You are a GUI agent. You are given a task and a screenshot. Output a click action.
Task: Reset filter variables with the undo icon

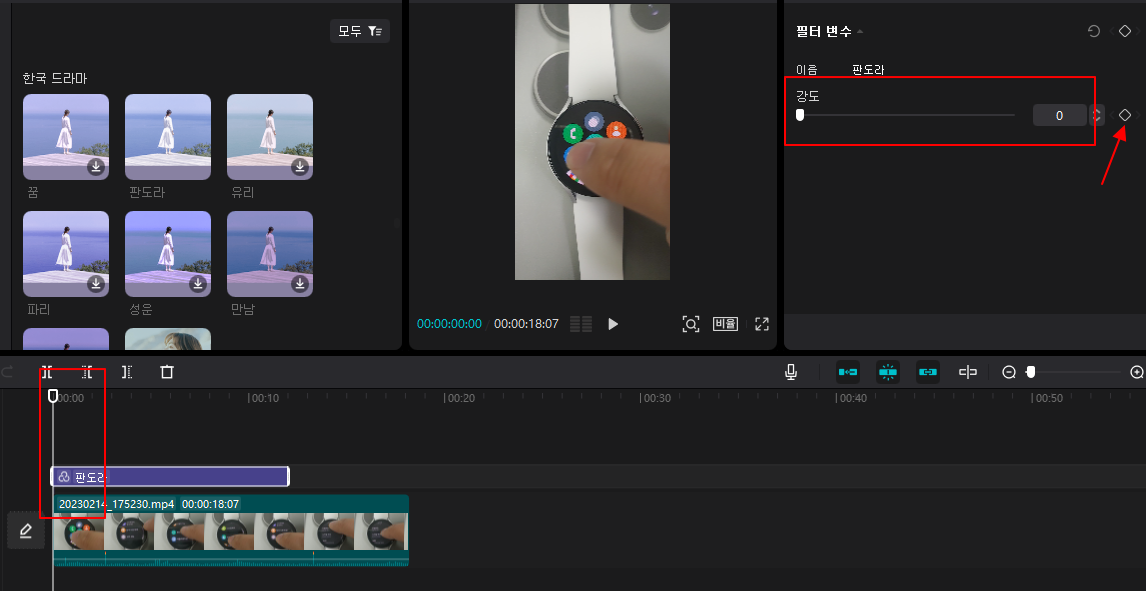coord(1094,31)
